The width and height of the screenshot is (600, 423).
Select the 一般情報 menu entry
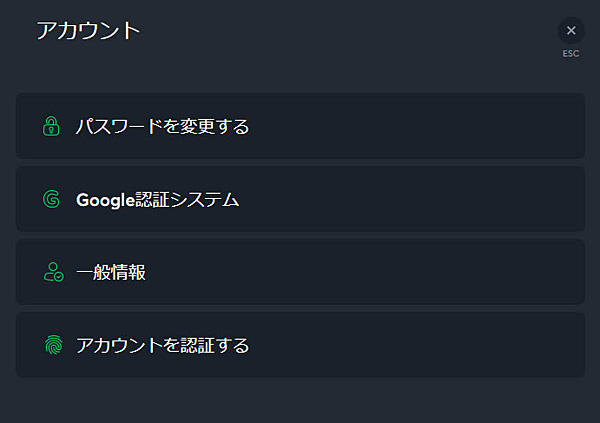[300, 272]
